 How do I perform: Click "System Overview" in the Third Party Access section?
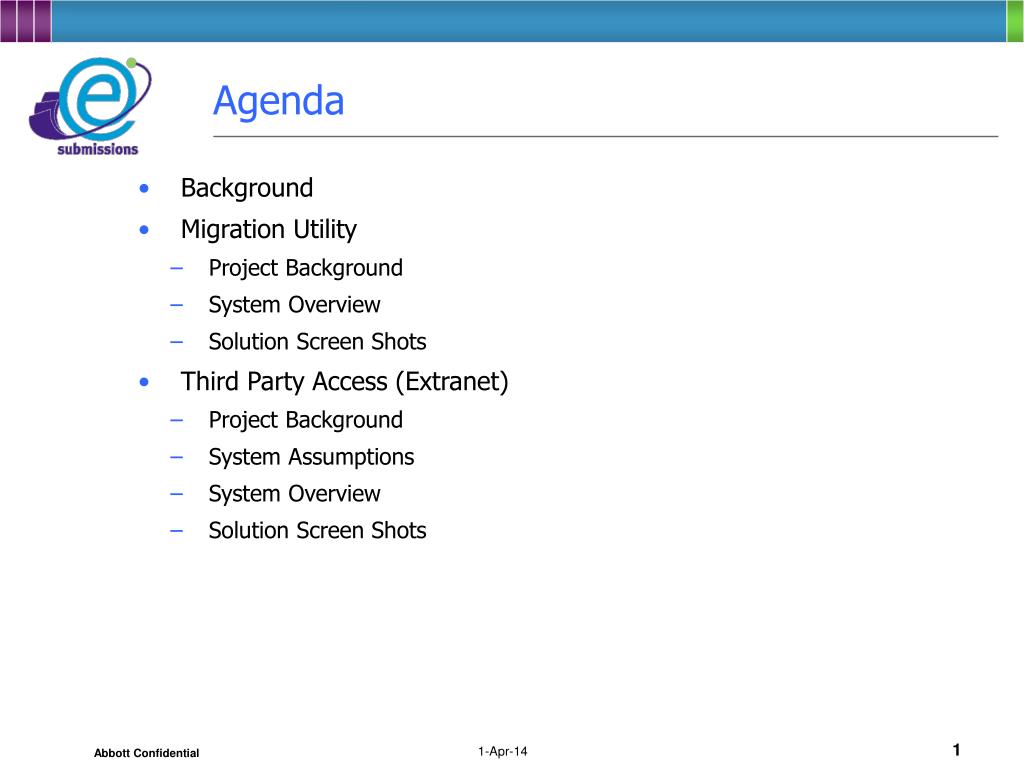coord(295,494)
